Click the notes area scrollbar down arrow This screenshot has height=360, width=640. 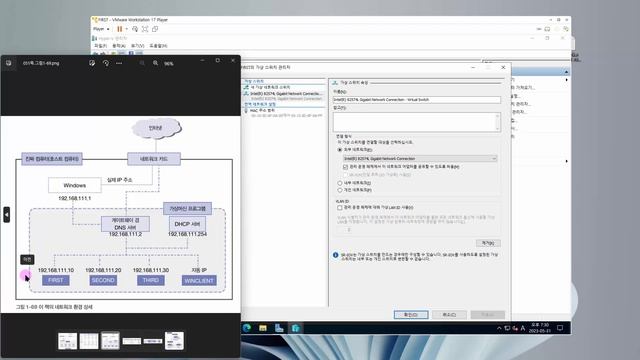(497, 129)
